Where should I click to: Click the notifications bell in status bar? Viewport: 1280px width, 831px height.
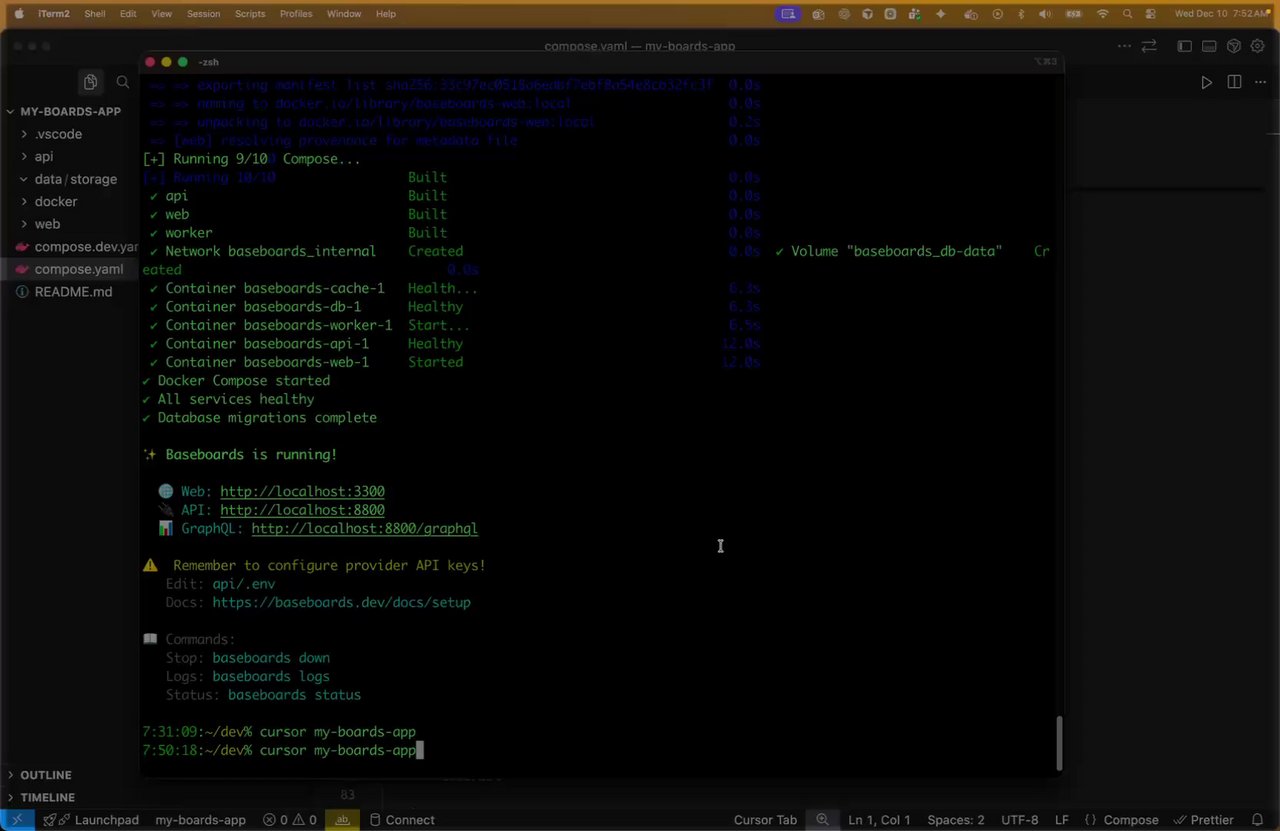(1257, 820)
